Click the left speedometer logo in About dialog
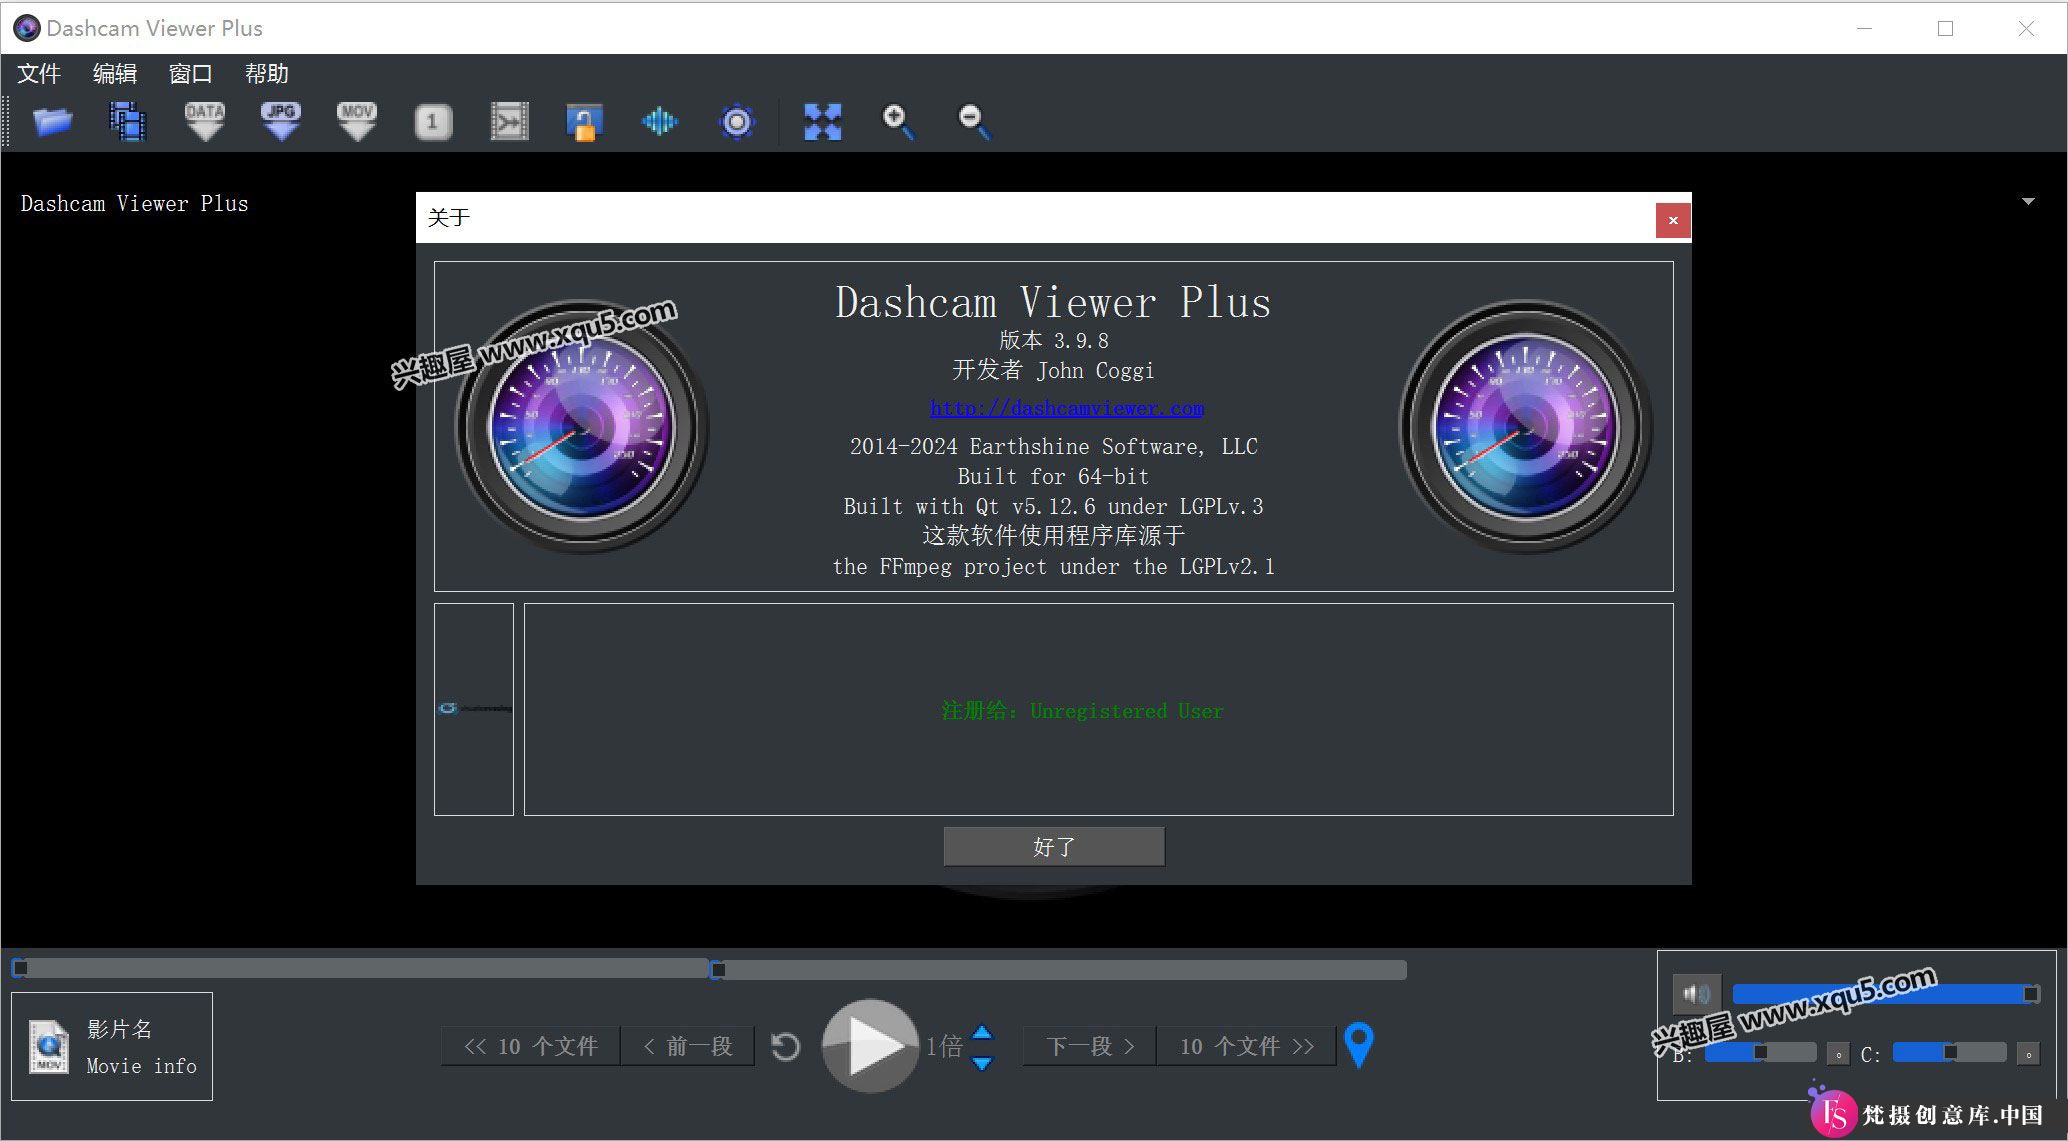The image size is (2068, 1141). (582, 426)
